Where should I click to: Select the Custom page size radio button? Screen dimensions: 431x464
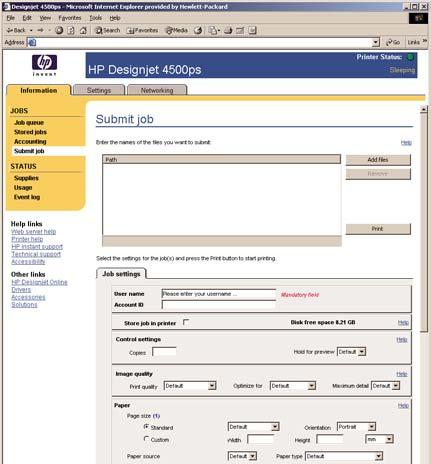[x=146, y=439]
